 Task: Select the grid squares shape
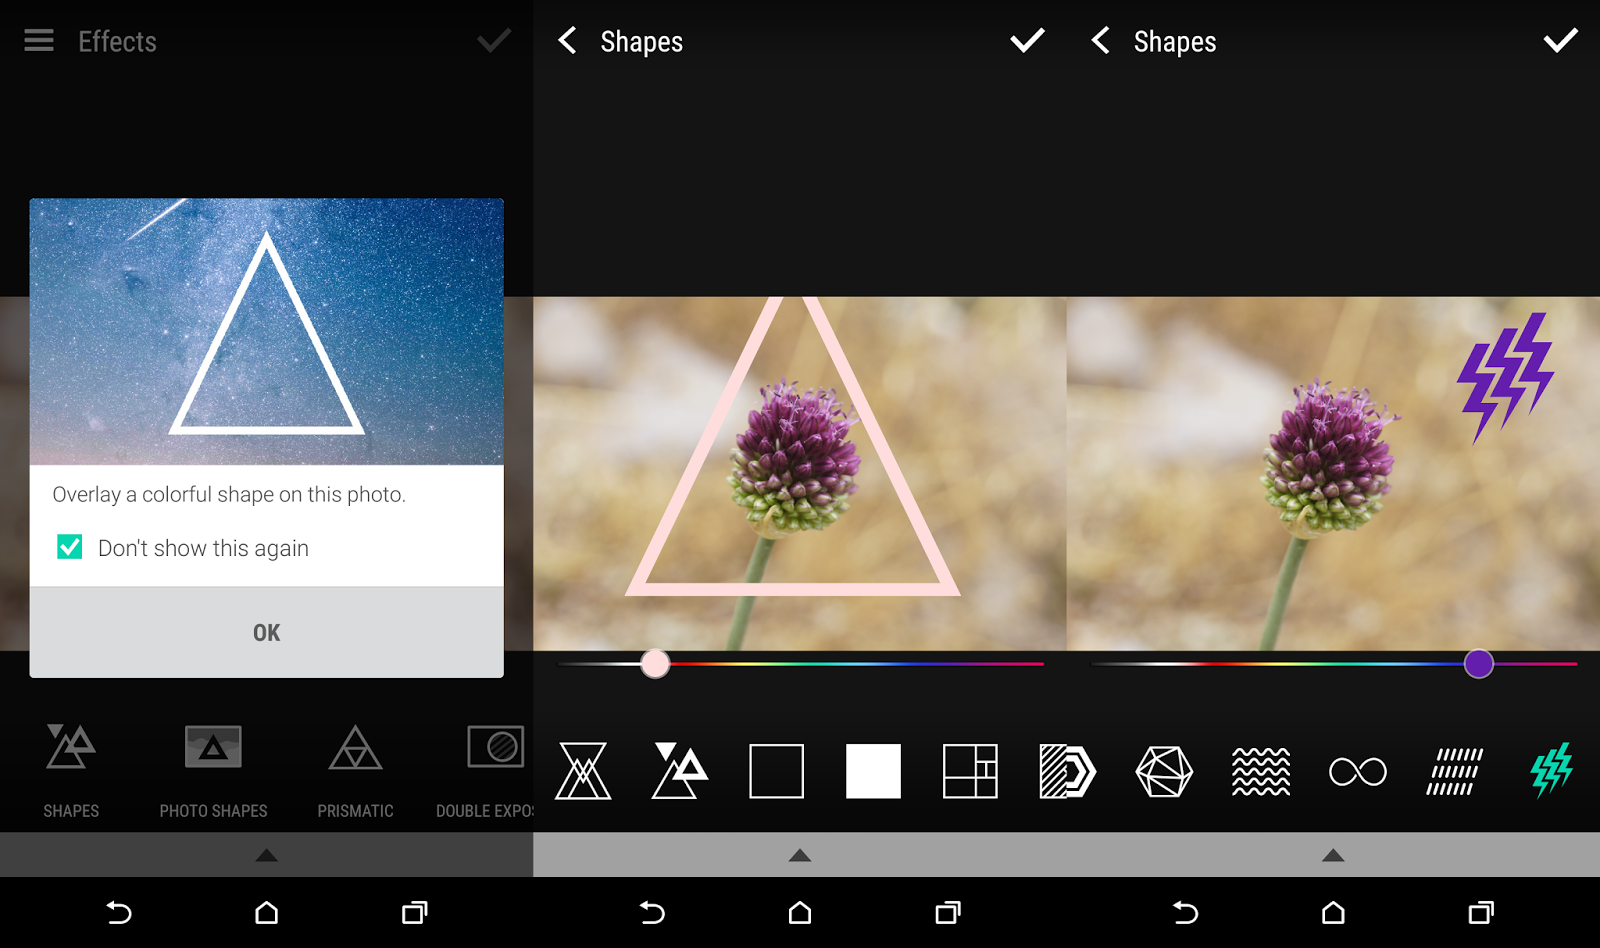tap(970, 771)
